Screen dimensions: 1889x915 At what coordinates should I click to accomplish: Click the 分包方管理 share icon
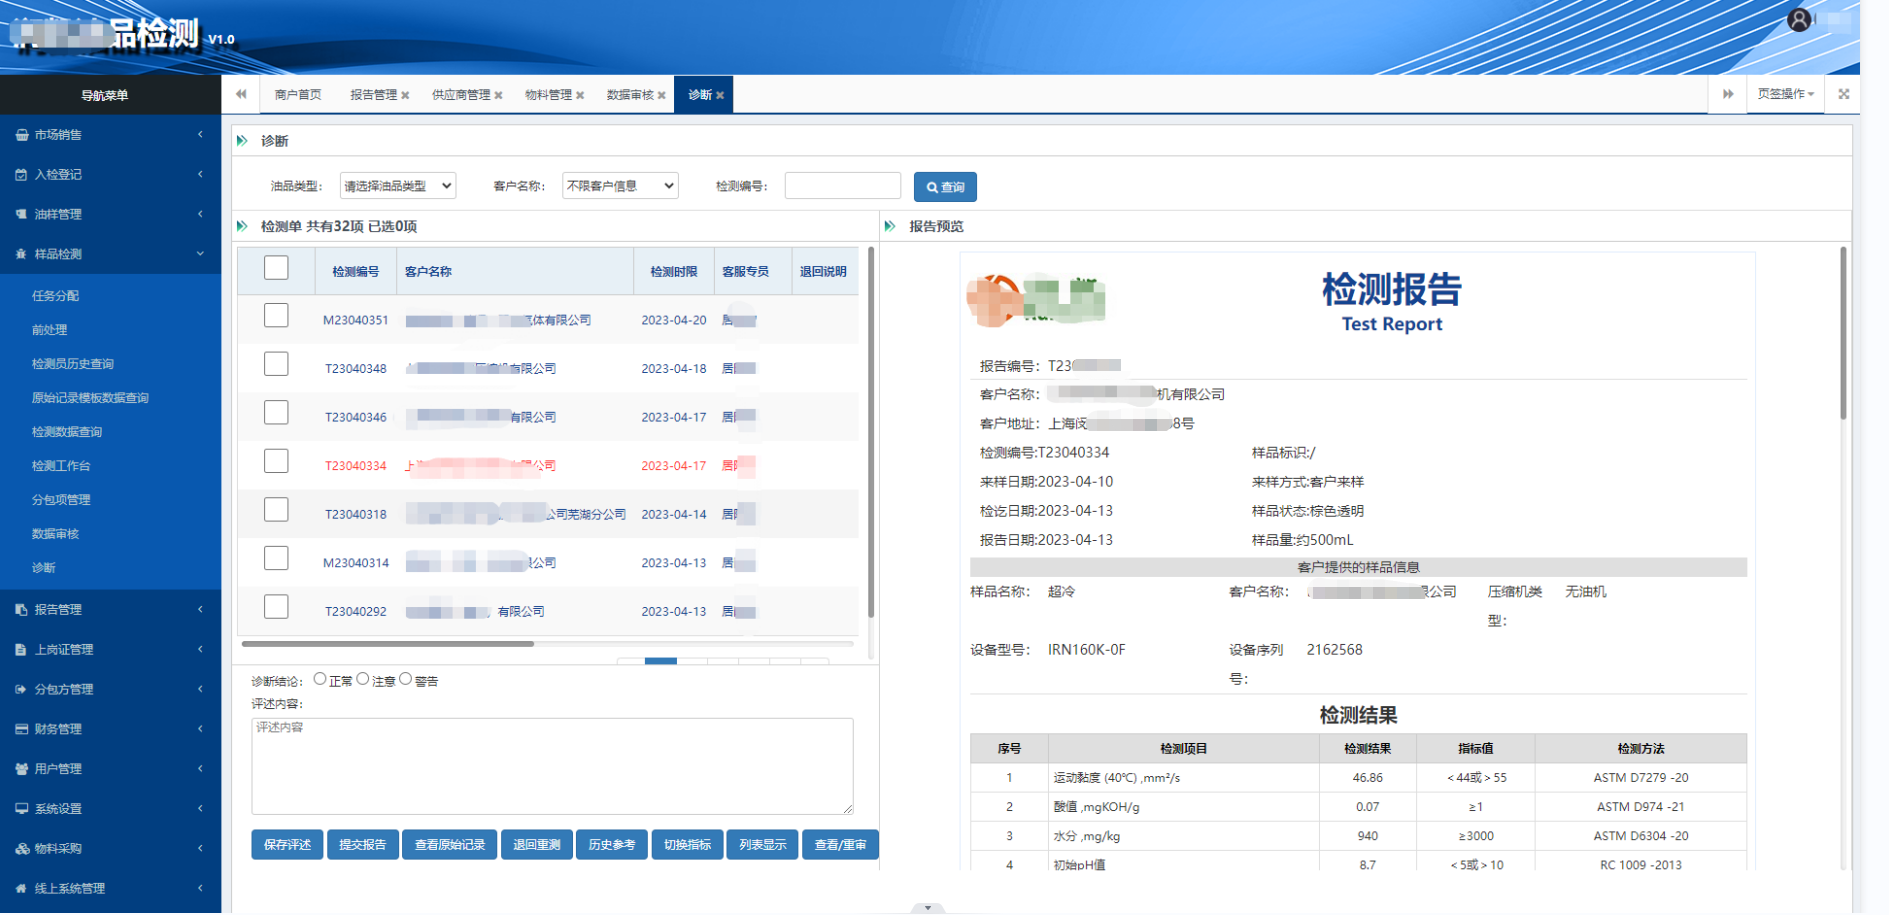click(x=21, y=689)
